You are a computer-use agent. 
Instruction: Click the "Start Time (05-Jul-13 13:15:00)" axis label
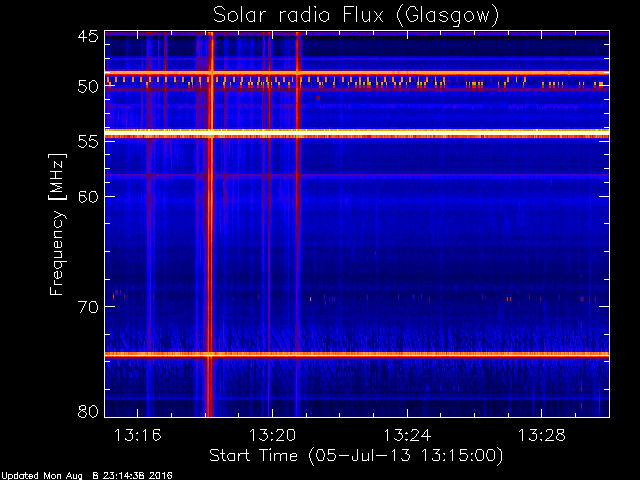click(356, 456)
